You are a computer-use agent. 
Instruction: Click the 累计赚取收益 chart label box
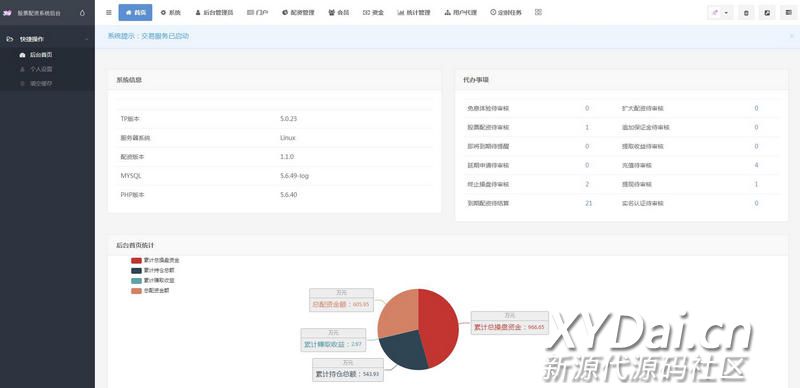click(333, 340)
